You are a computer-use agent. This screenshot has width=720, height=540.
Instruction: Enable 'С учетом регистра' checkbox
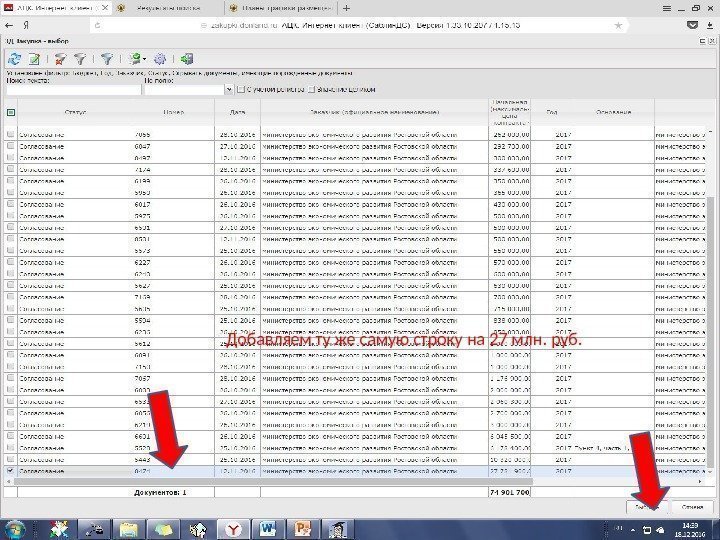[x=241, y=89]
